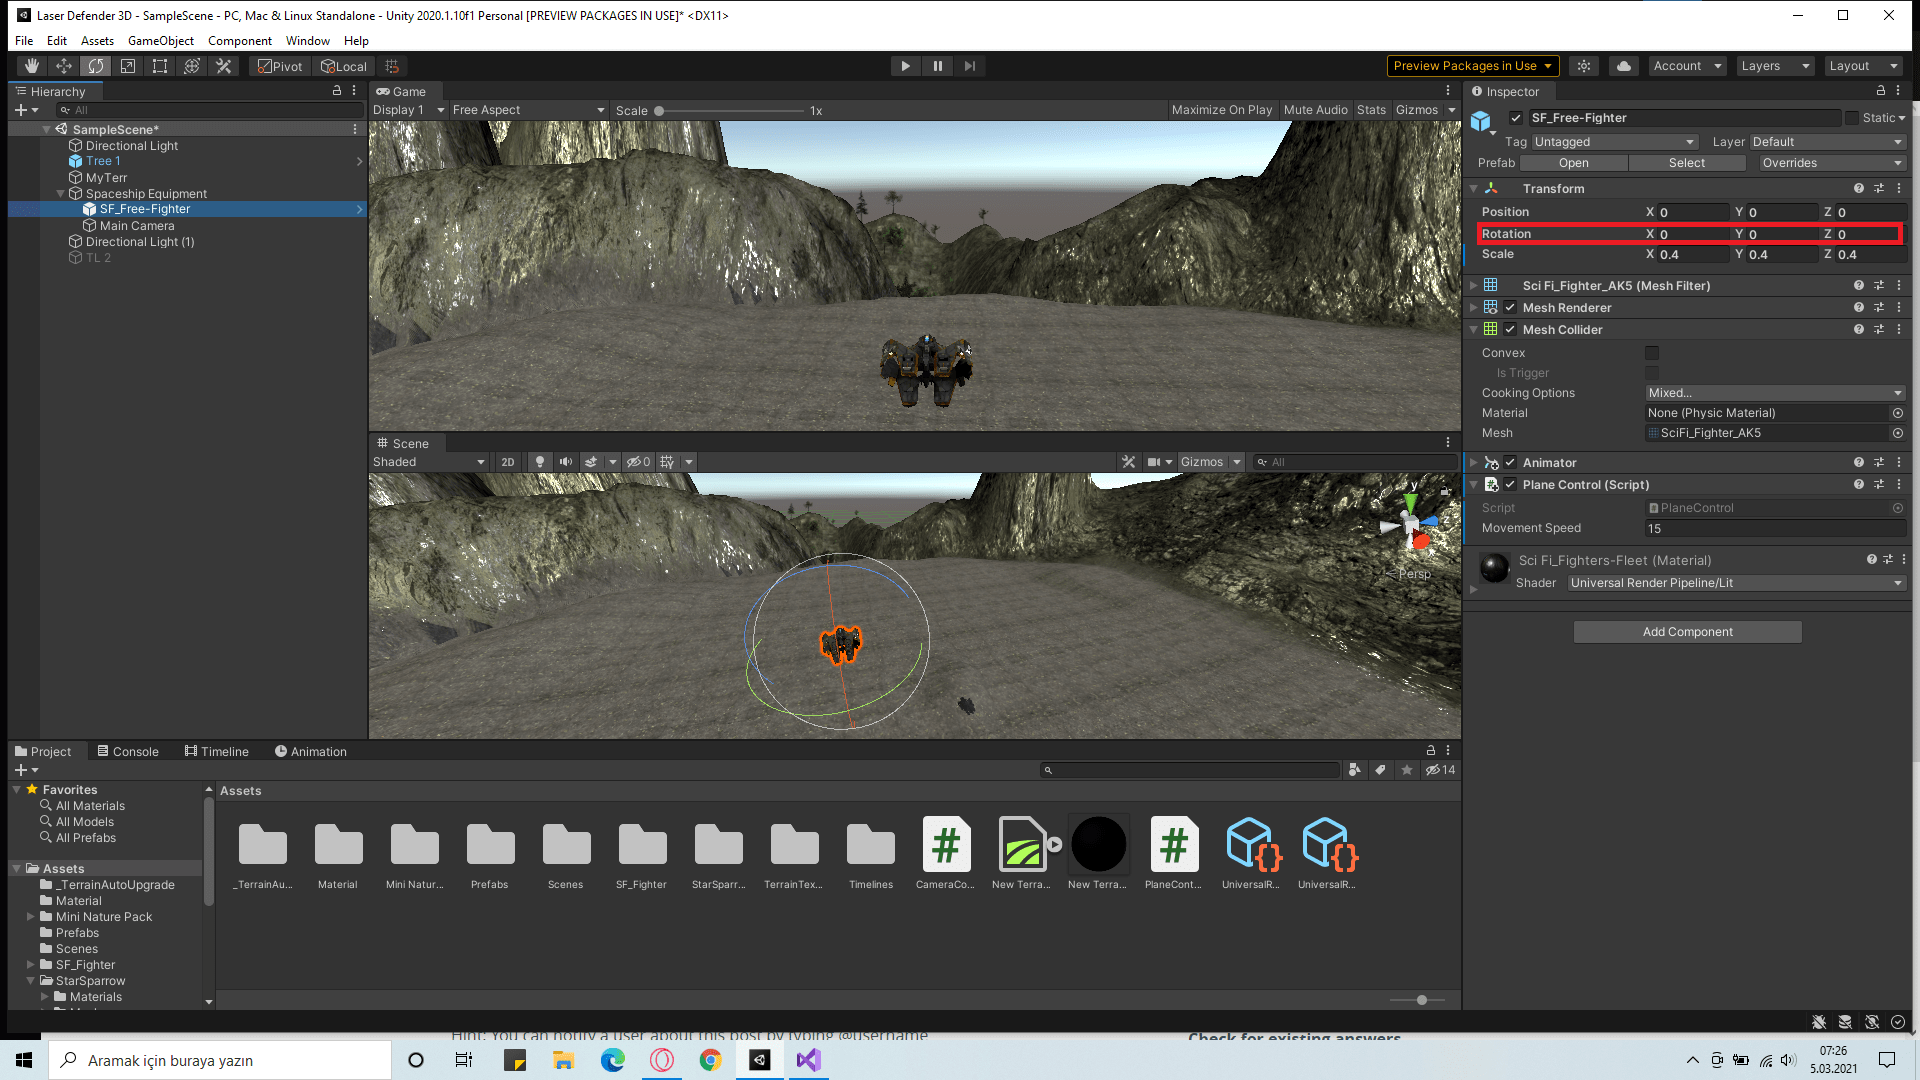Disable Animator component checkbox
Viewport: 1920px width, 1080px height.
point(1510,463)
